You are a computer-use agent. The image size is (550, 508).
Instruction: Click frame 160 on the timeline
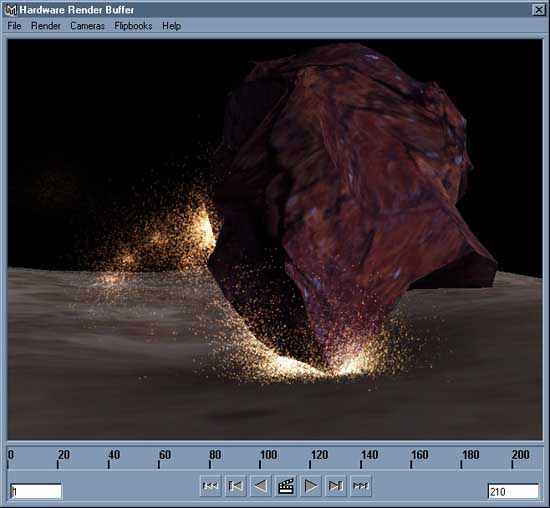(x=411, y=464)
